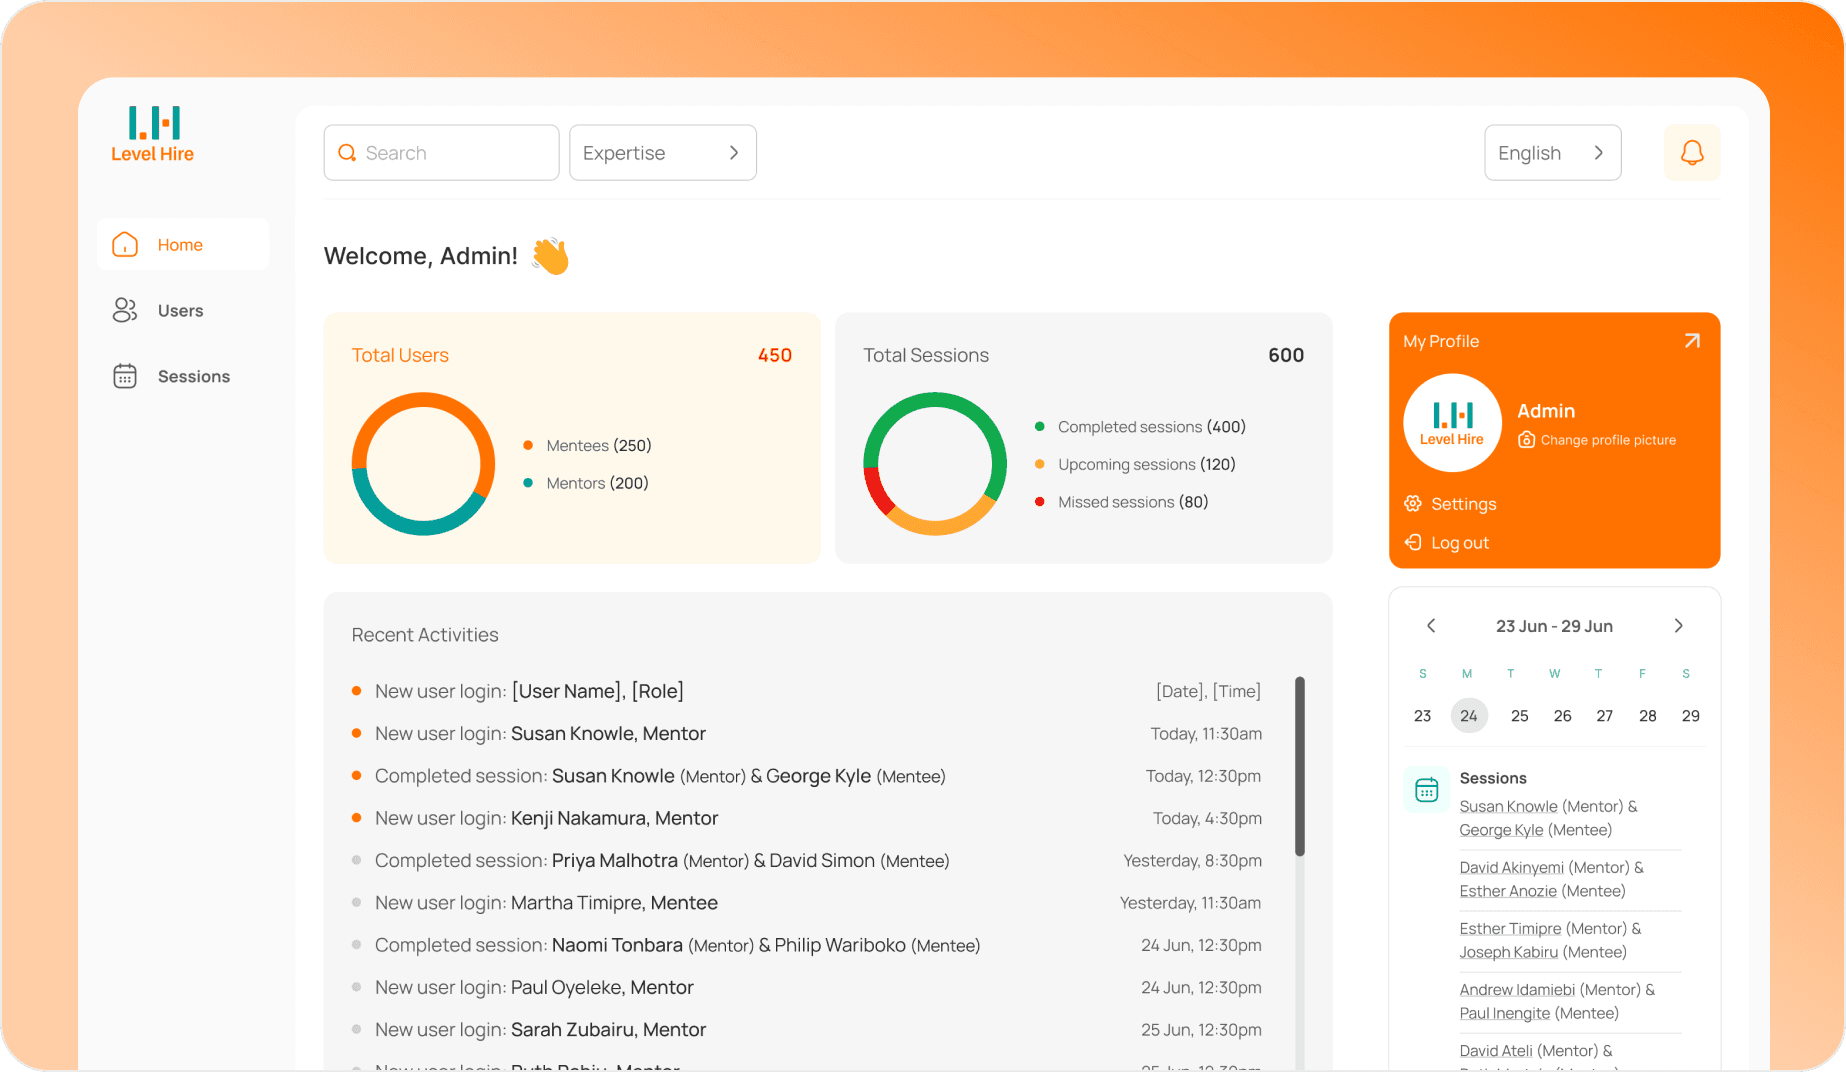This screenshot has width=1846, height=1072.
Task: Click 'New user login: Martha Timipre, Mentee' row
Action: pyautogui.click(x=807, y=903)
